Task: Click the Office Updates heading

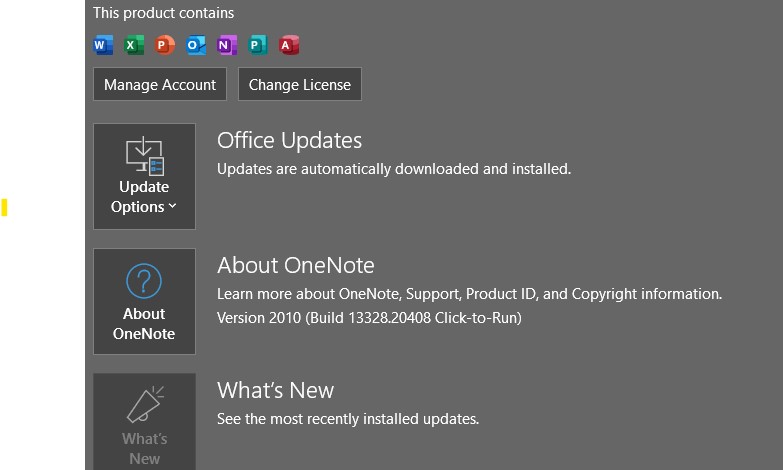Action: (x=289, y=140)
